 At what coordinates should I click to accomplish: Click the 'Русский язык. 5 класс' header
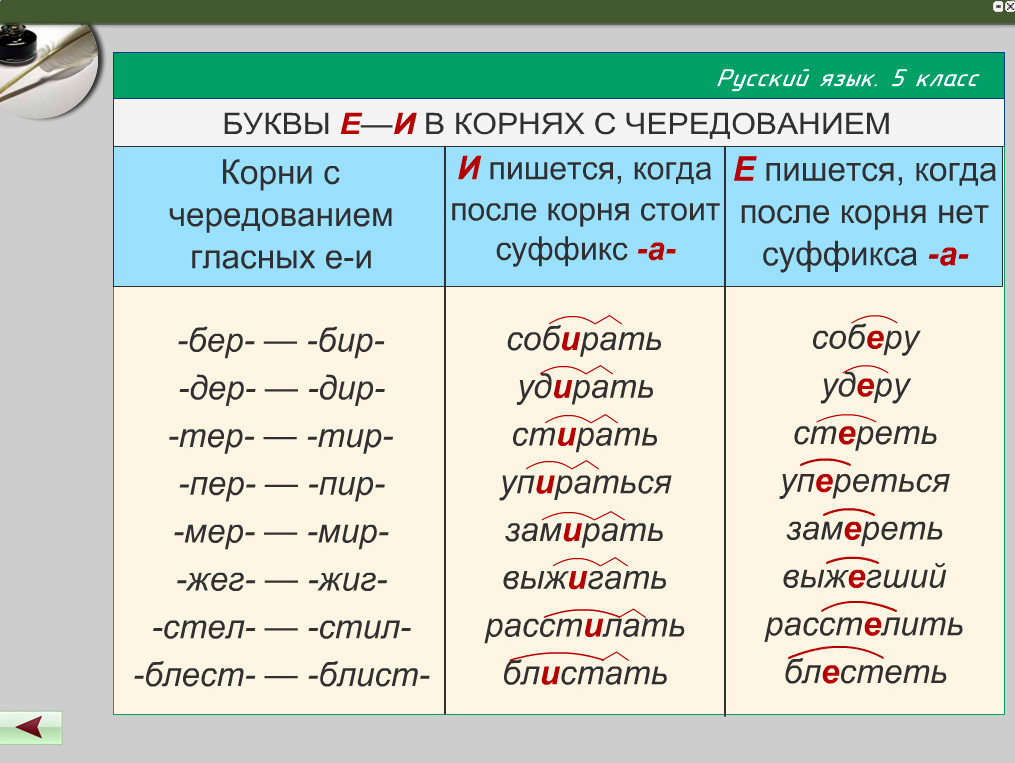coord(847,79)
